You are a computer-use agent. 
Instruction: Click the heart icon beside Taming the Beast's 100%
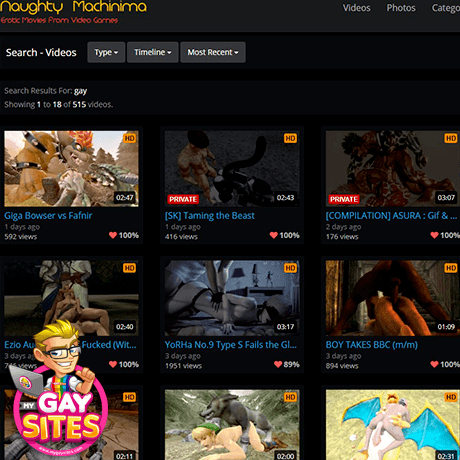click(274, 235)
